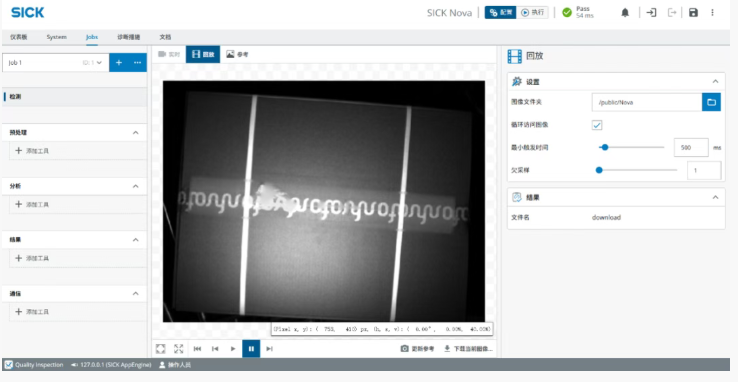The width and height of the screenshot is (738, 382).
Task: Collapse the 预处理 preprocessing section
Action: click(136, 133)
